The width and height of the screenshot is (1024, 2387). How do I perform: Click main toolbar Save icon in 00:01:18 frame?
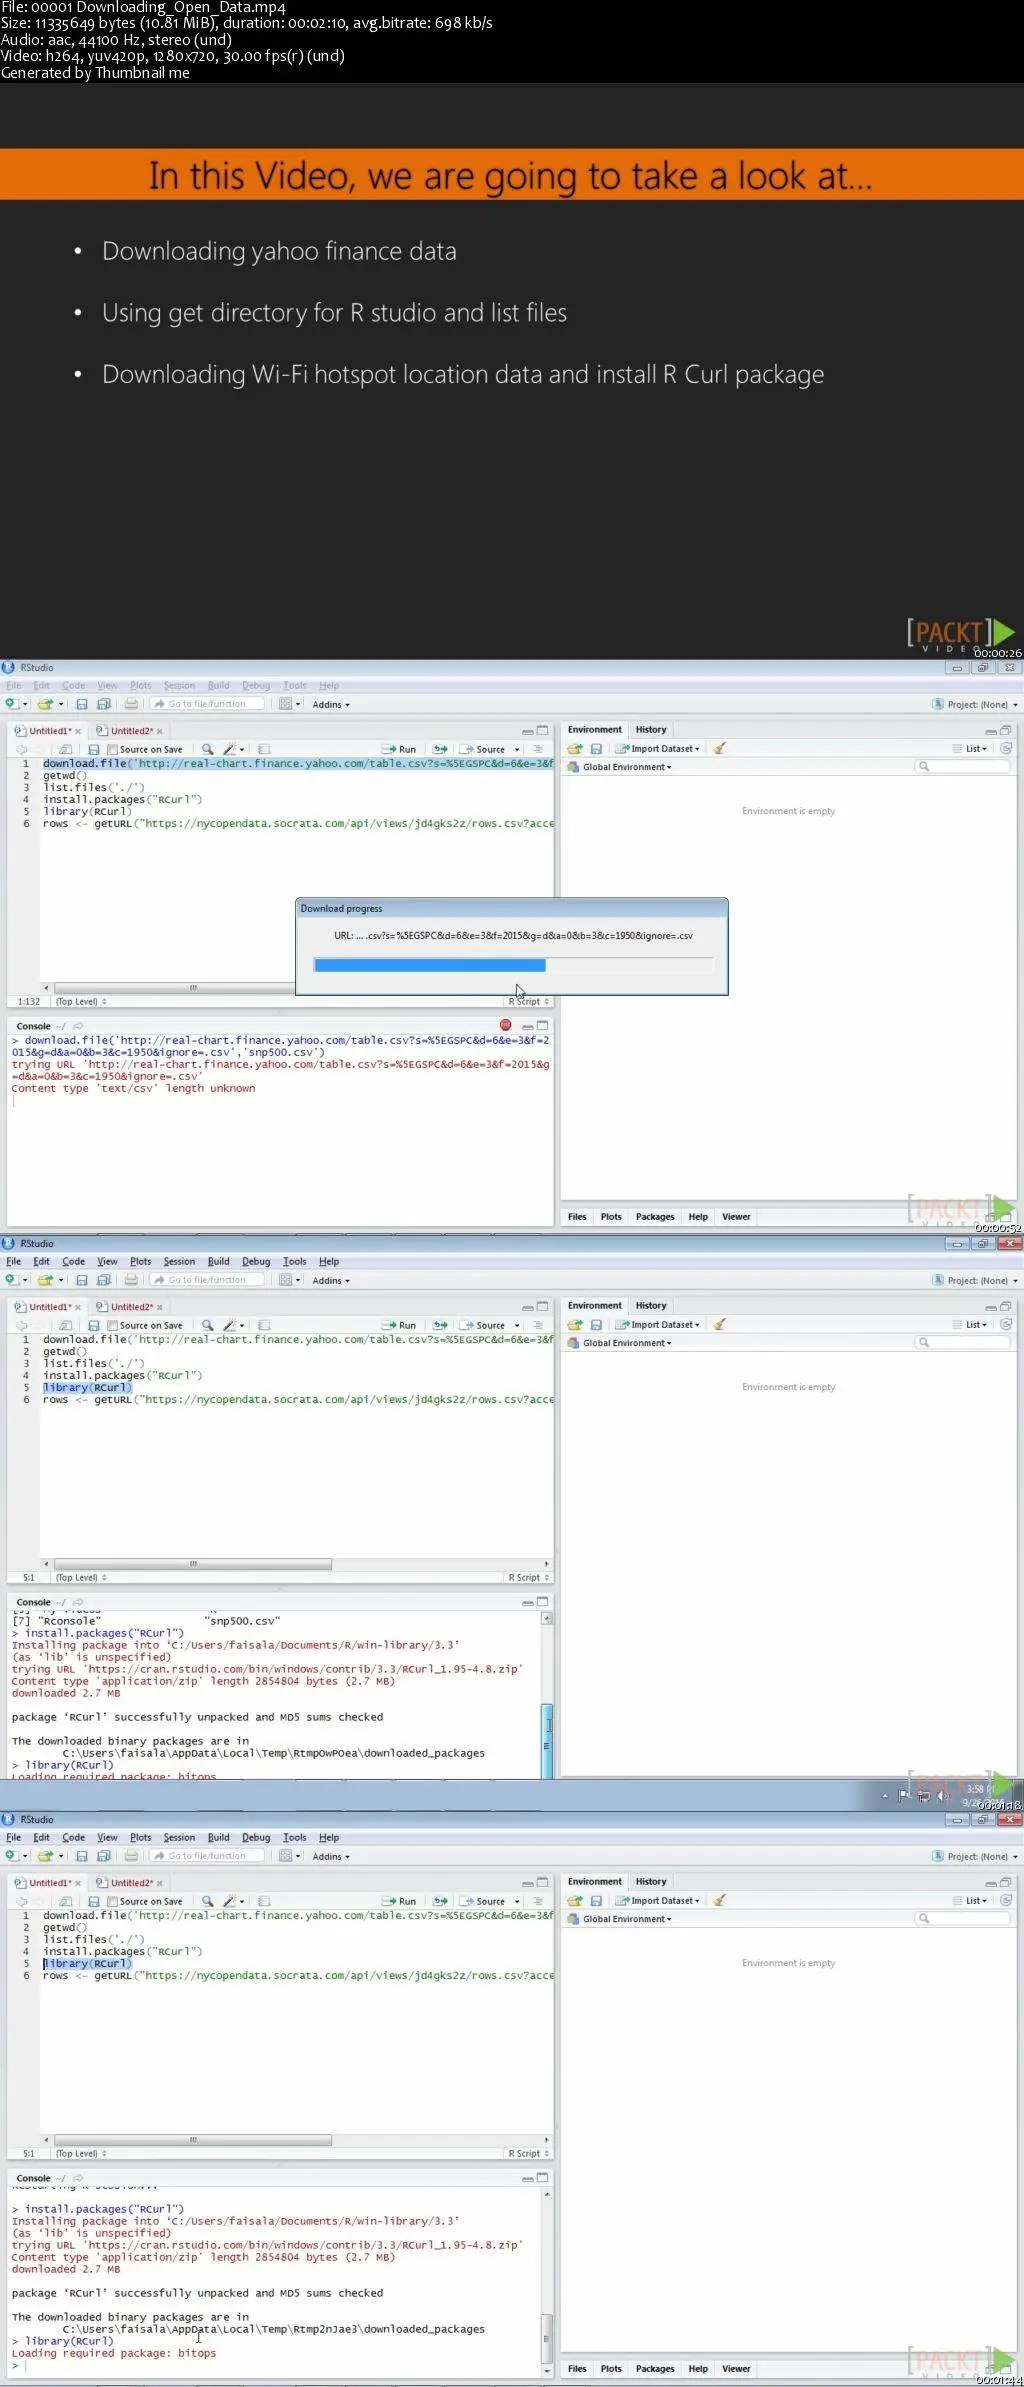(x=82, y=1280)
